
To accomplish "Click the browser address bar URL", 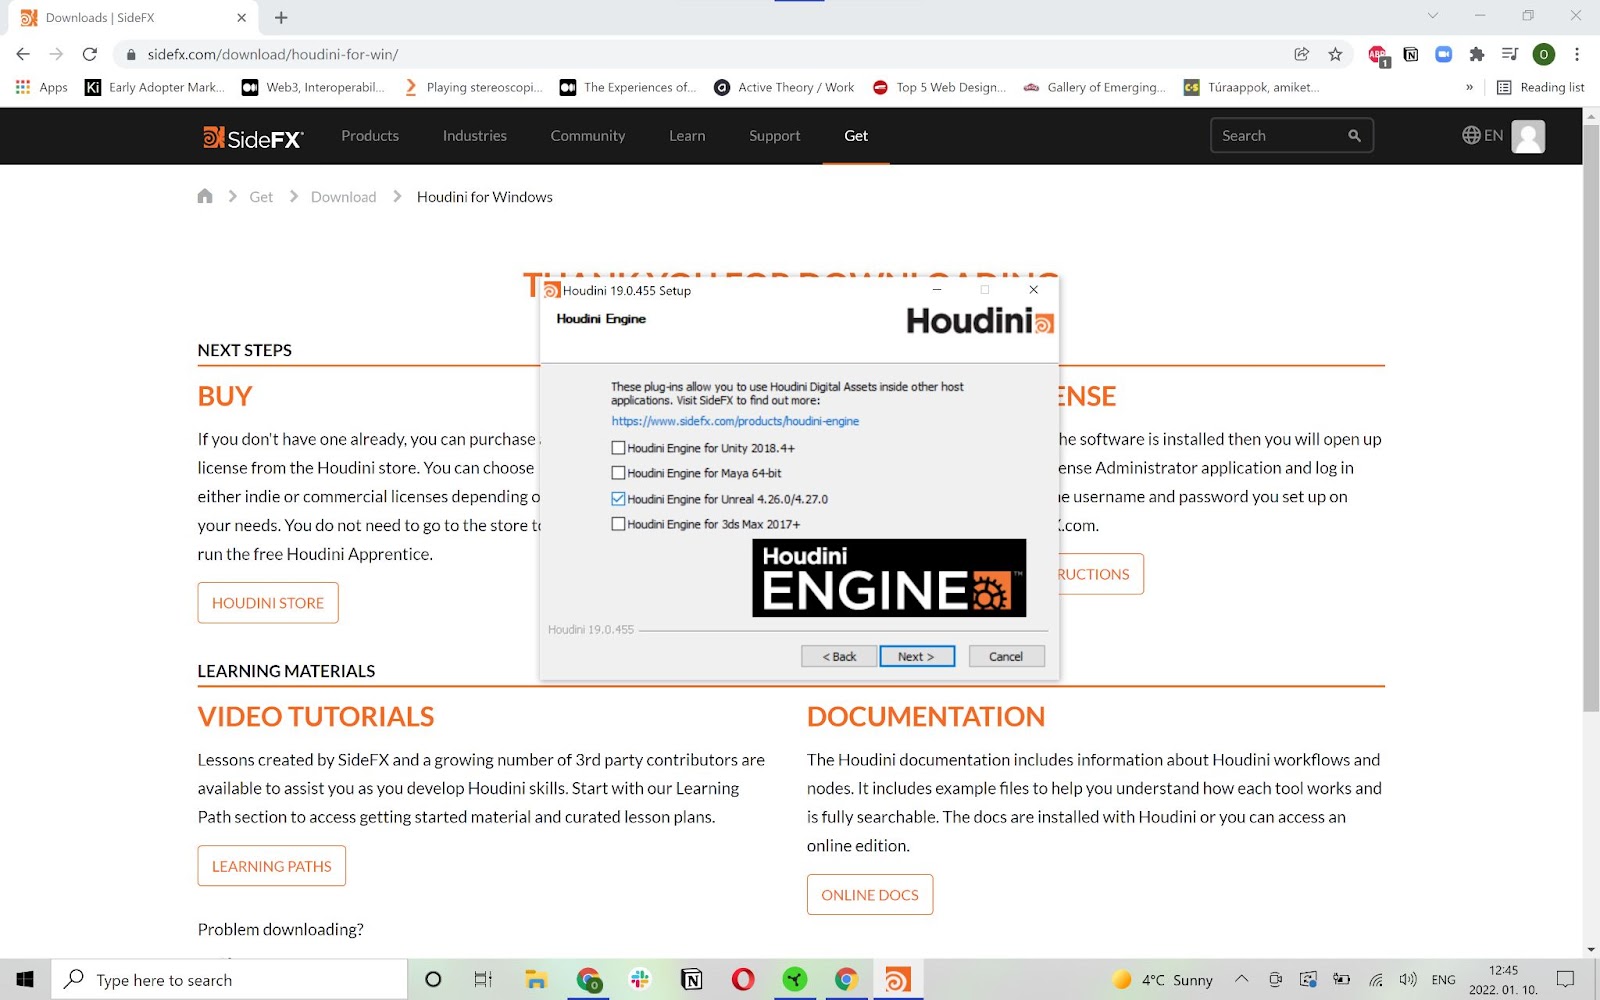I will [273, 54].
